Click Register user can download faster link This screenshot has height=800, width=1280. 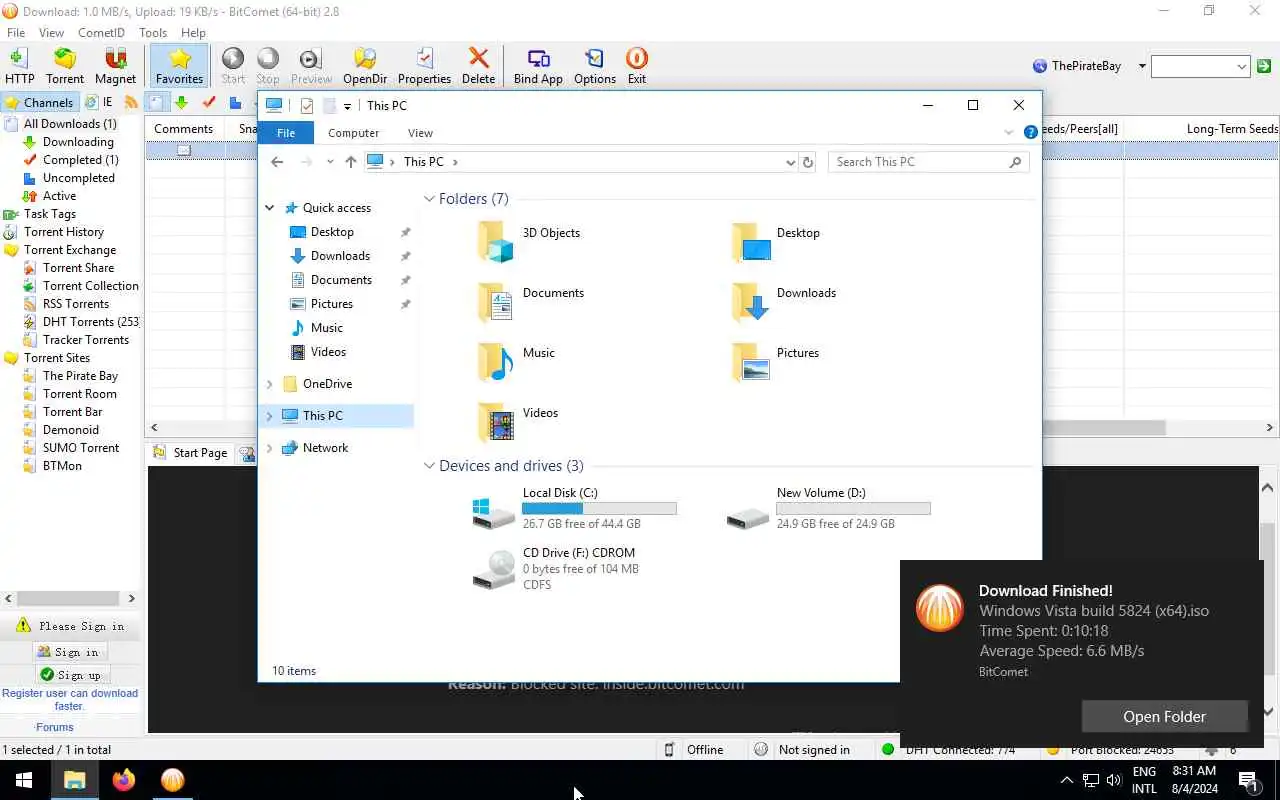pos(70,699)
